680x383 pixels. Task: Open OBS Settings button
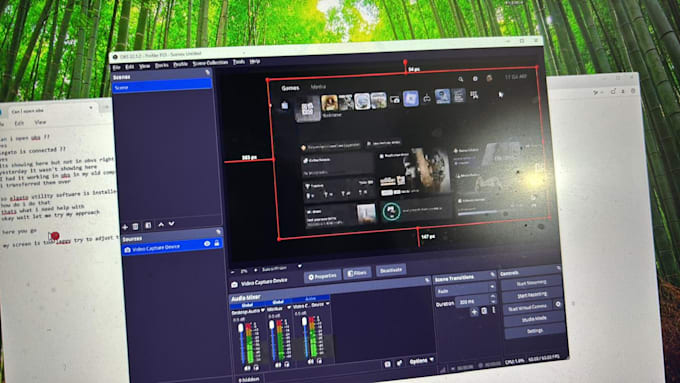[535, 331]
